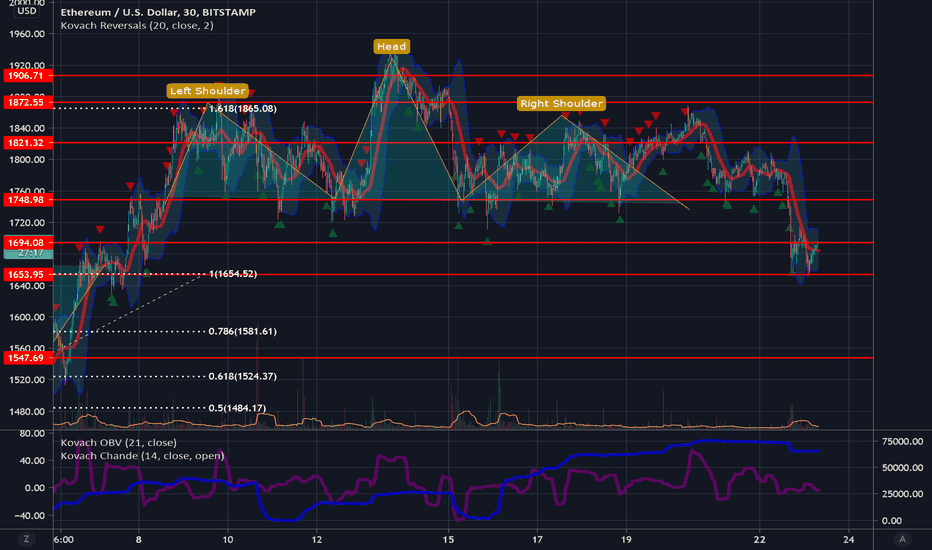Select the 0.786(1581.61) Fibonacci level text
The image size is (932, 550).
pyautogui.click(x=243, y=332)
